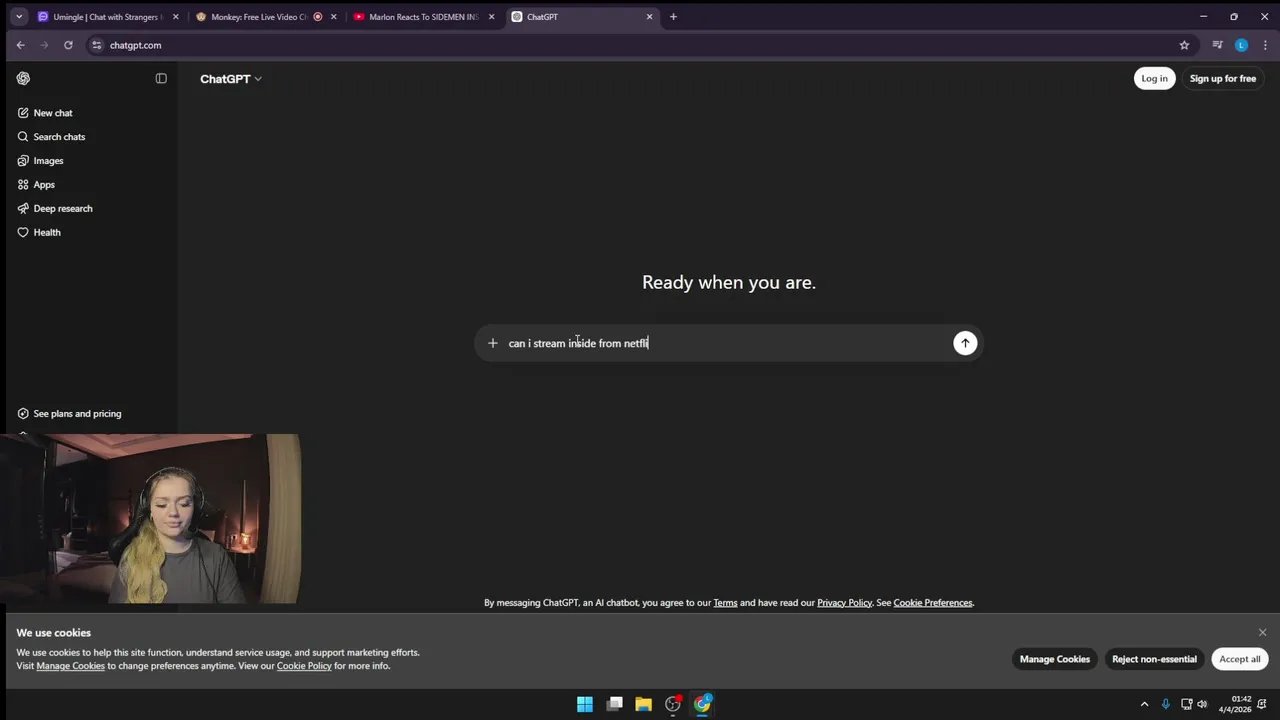Open Task View on the taskbar
The image size is (1280, 720).
pyautogui.click(x=614, y=704)
